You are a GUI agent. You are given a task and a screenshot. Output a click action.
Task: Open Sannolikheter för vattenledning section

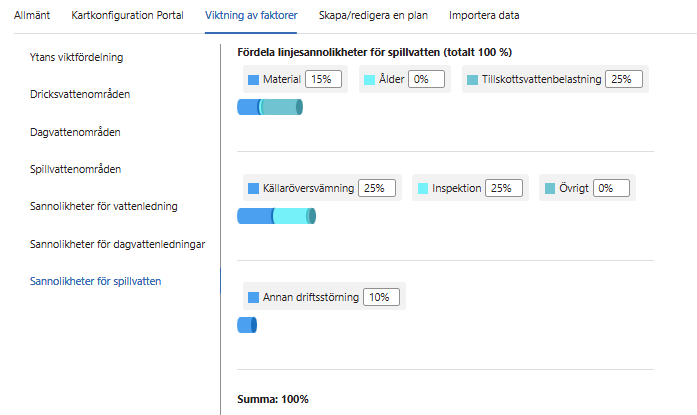point(104,207)
